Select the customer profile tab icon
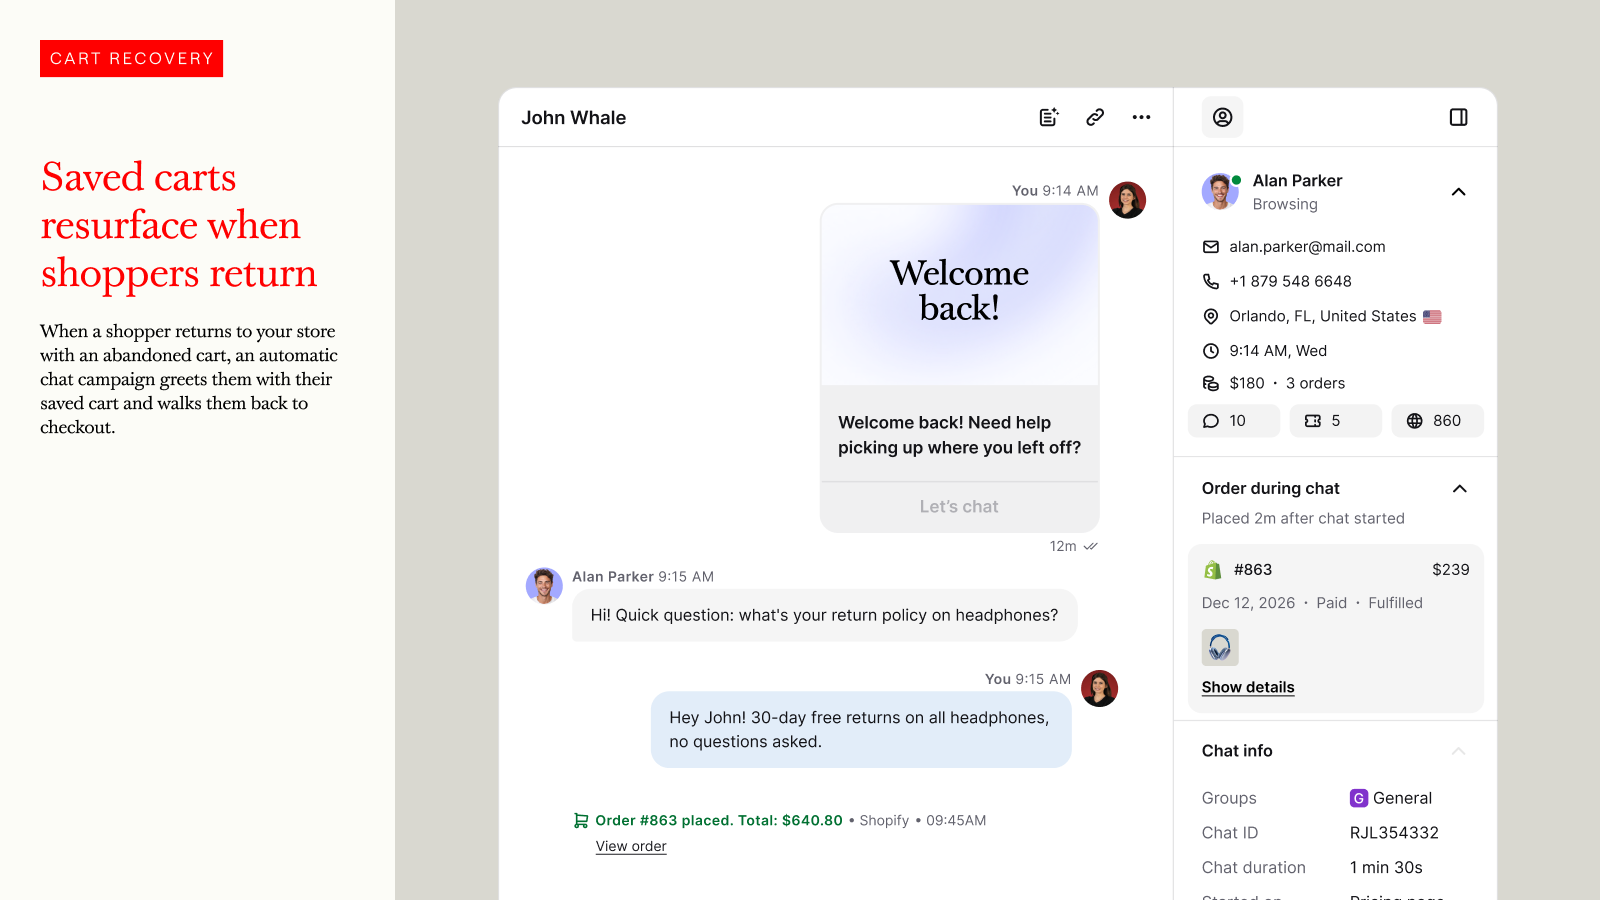The height and width of the screenshot is (900, 1600). coord(1222,117)
